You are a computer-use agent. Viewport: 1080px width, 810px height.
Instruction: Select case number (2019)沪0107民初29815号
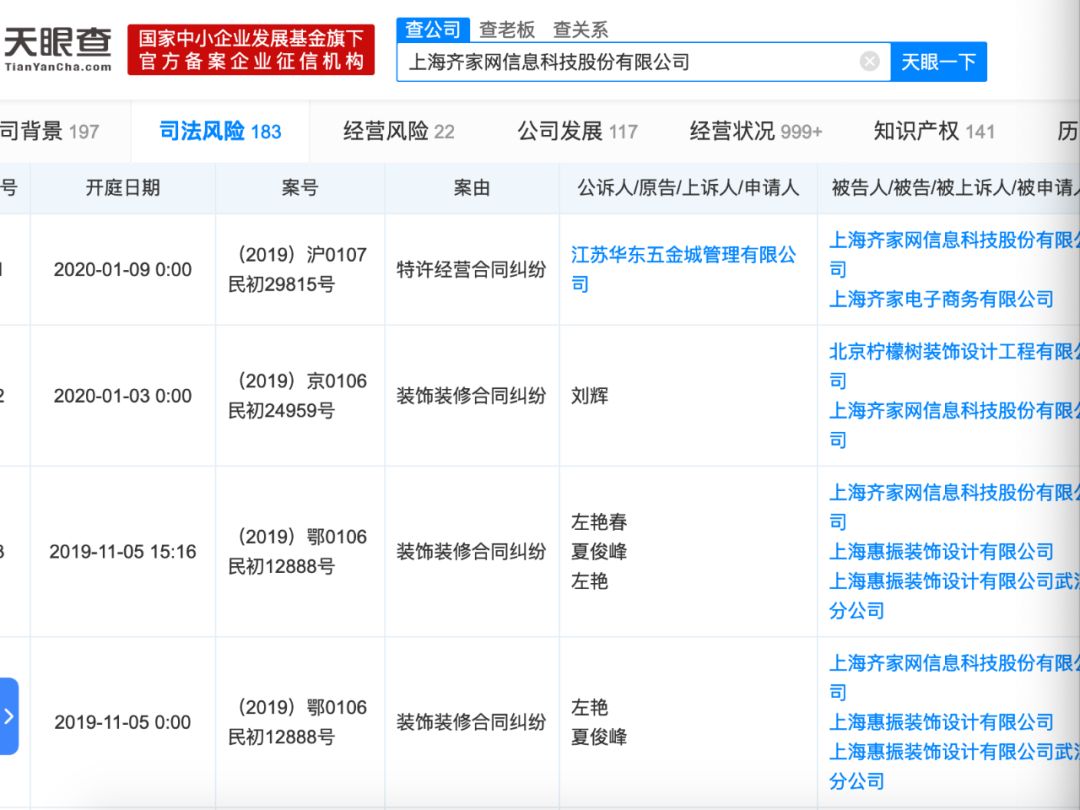click(x=298, y=269)
